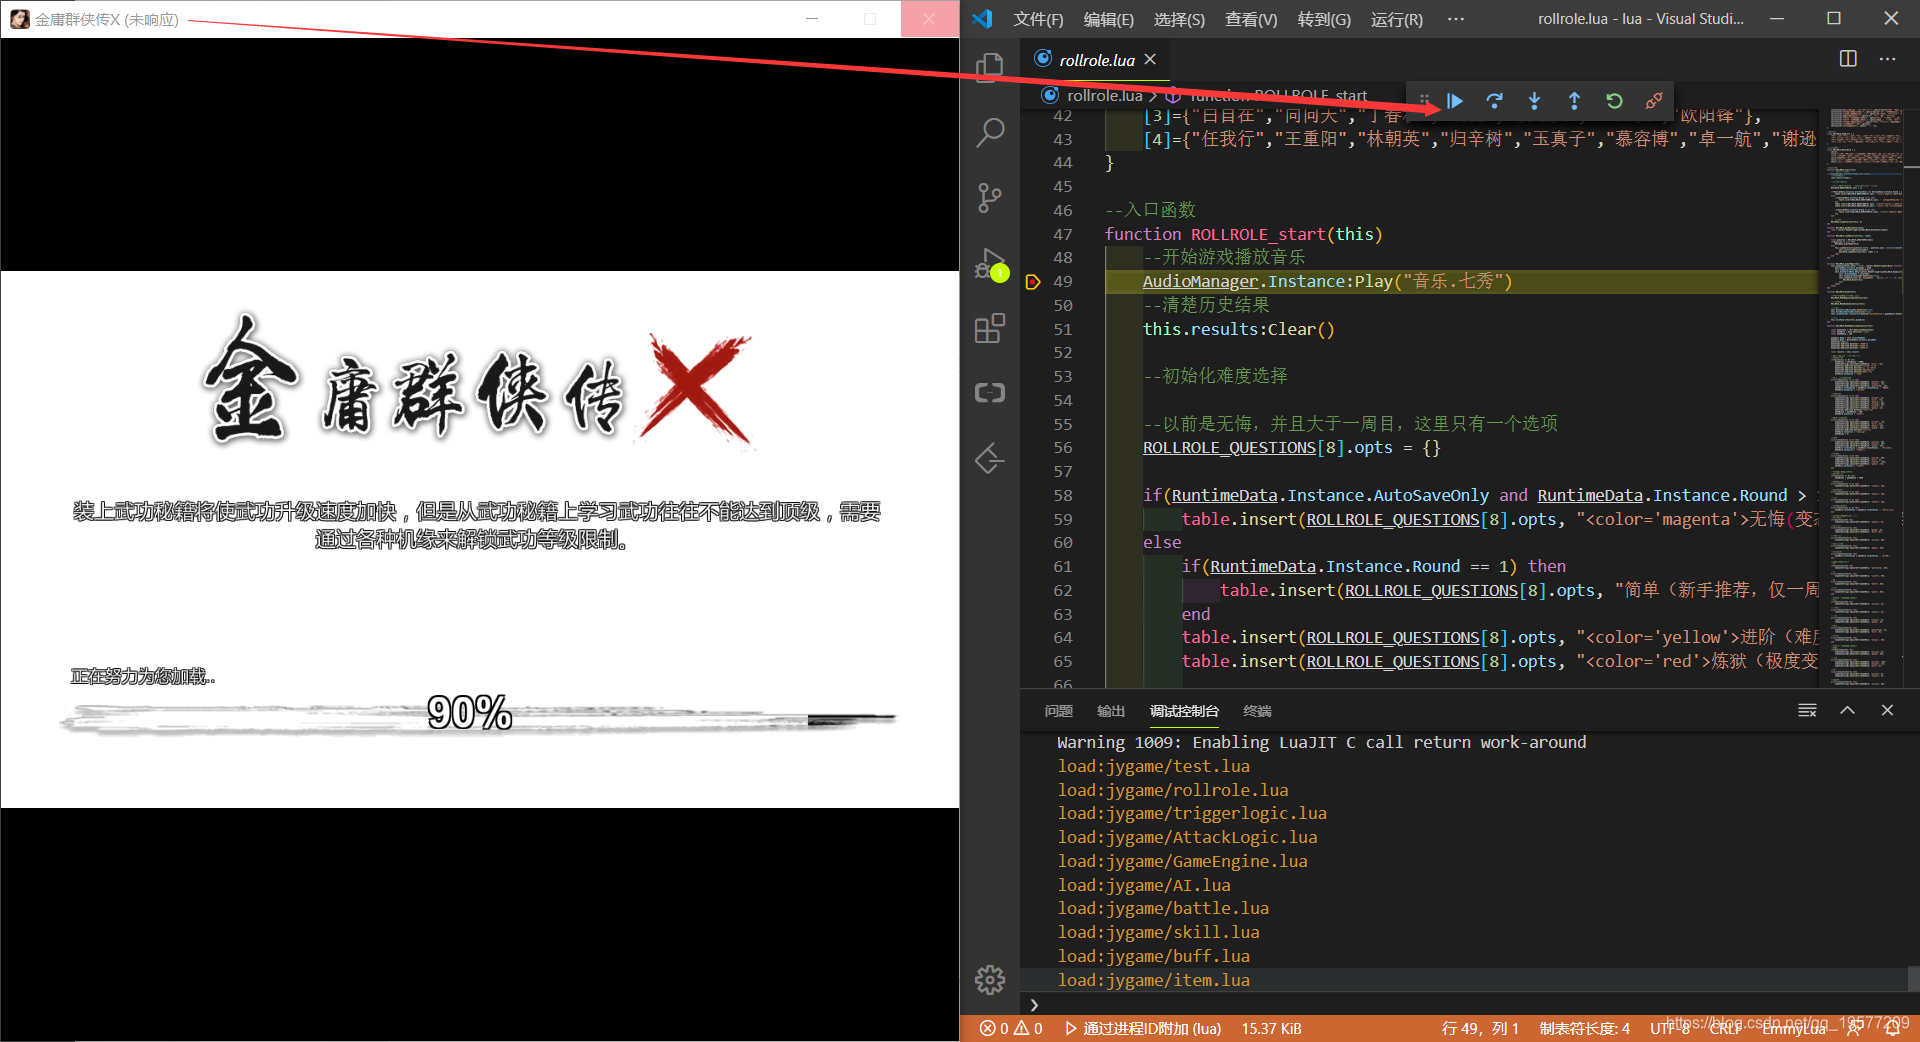This screenshot has height=1042, width=1920.
Task: Click the UTF-8 encoding selector
Action: (1670, 1028)
